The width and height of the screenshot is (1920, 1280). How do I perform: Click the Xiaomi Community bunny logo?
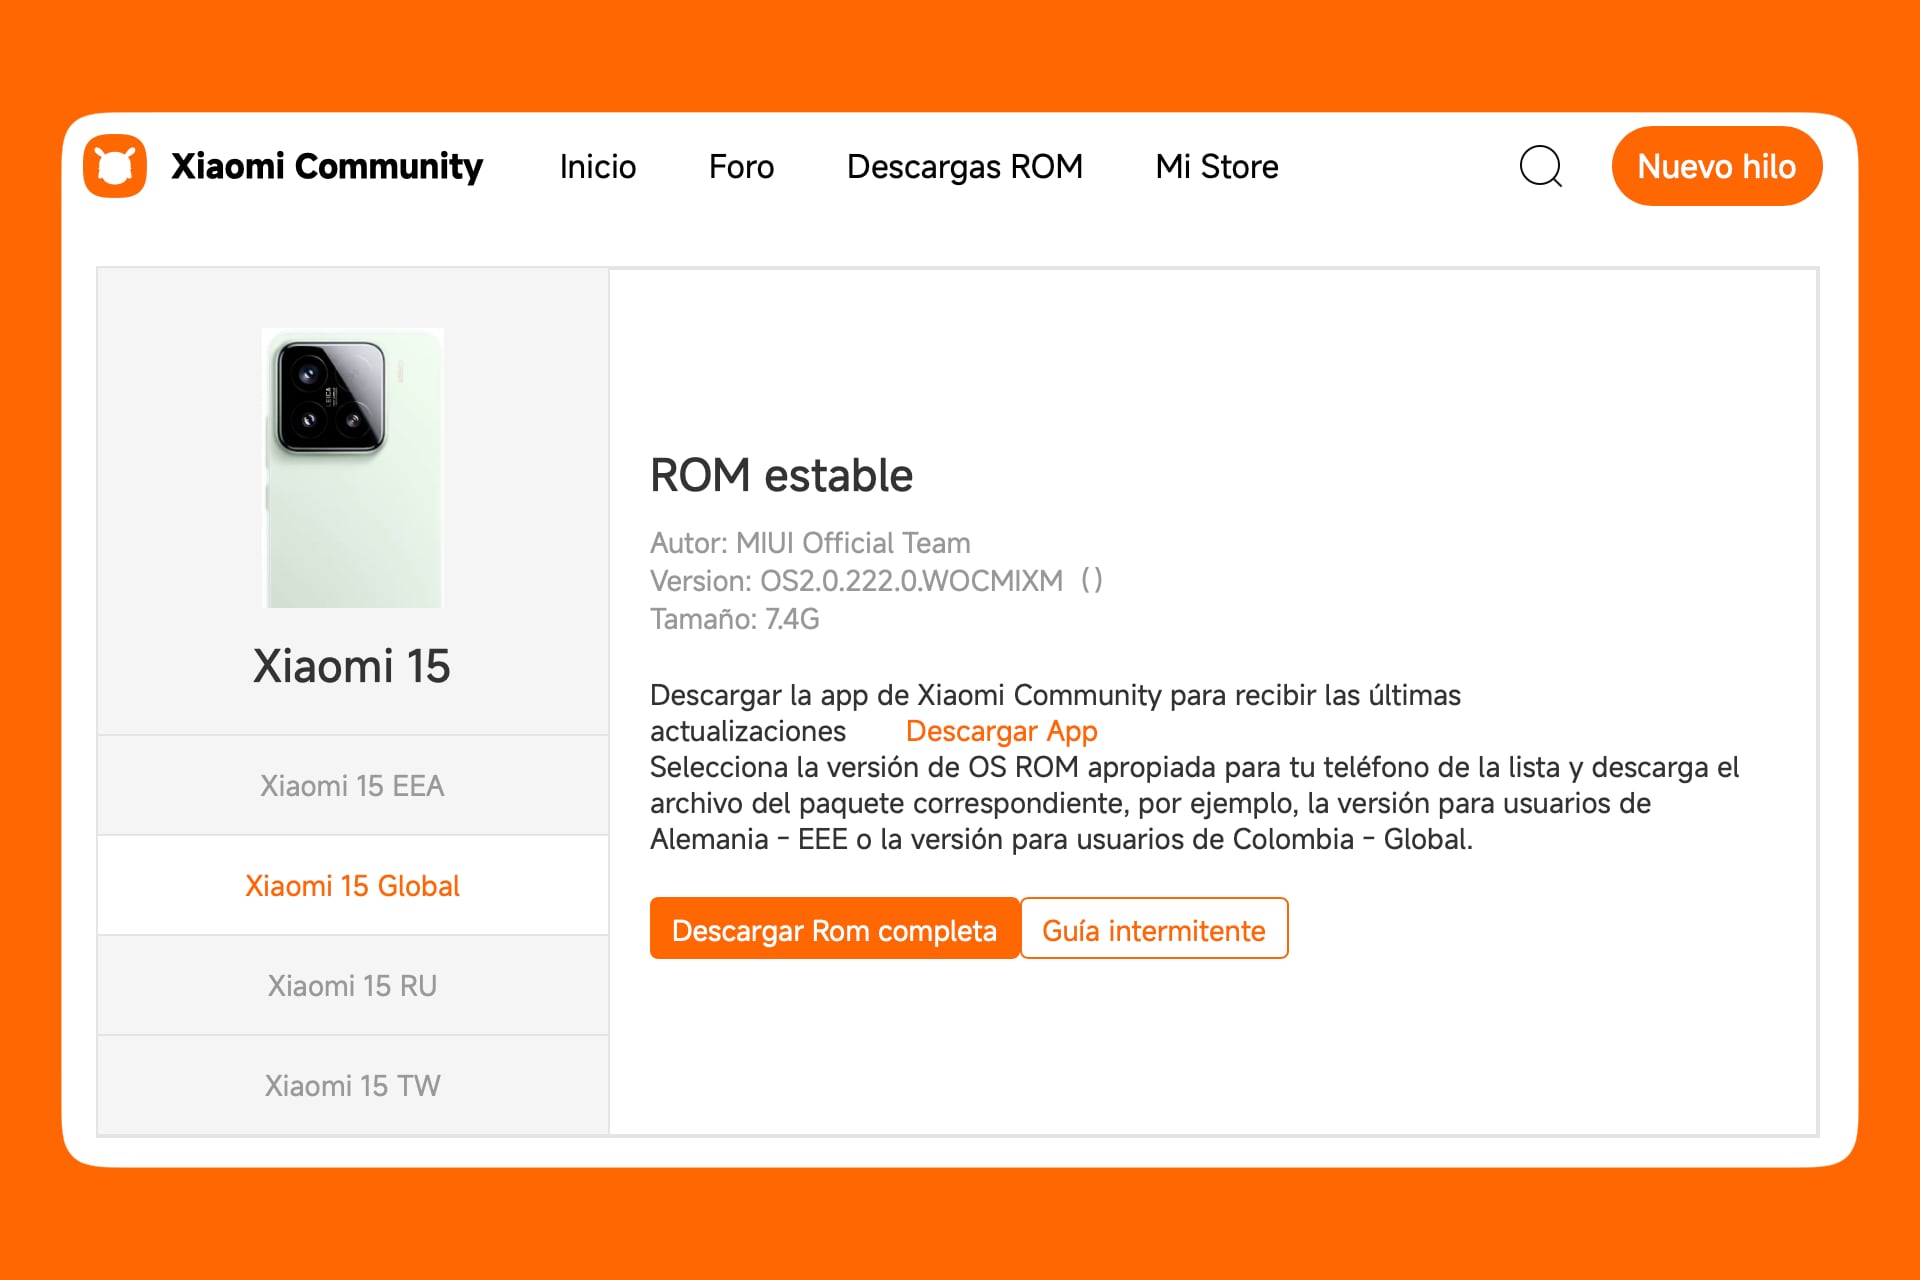pyautogui.click(x=114, y=166)
